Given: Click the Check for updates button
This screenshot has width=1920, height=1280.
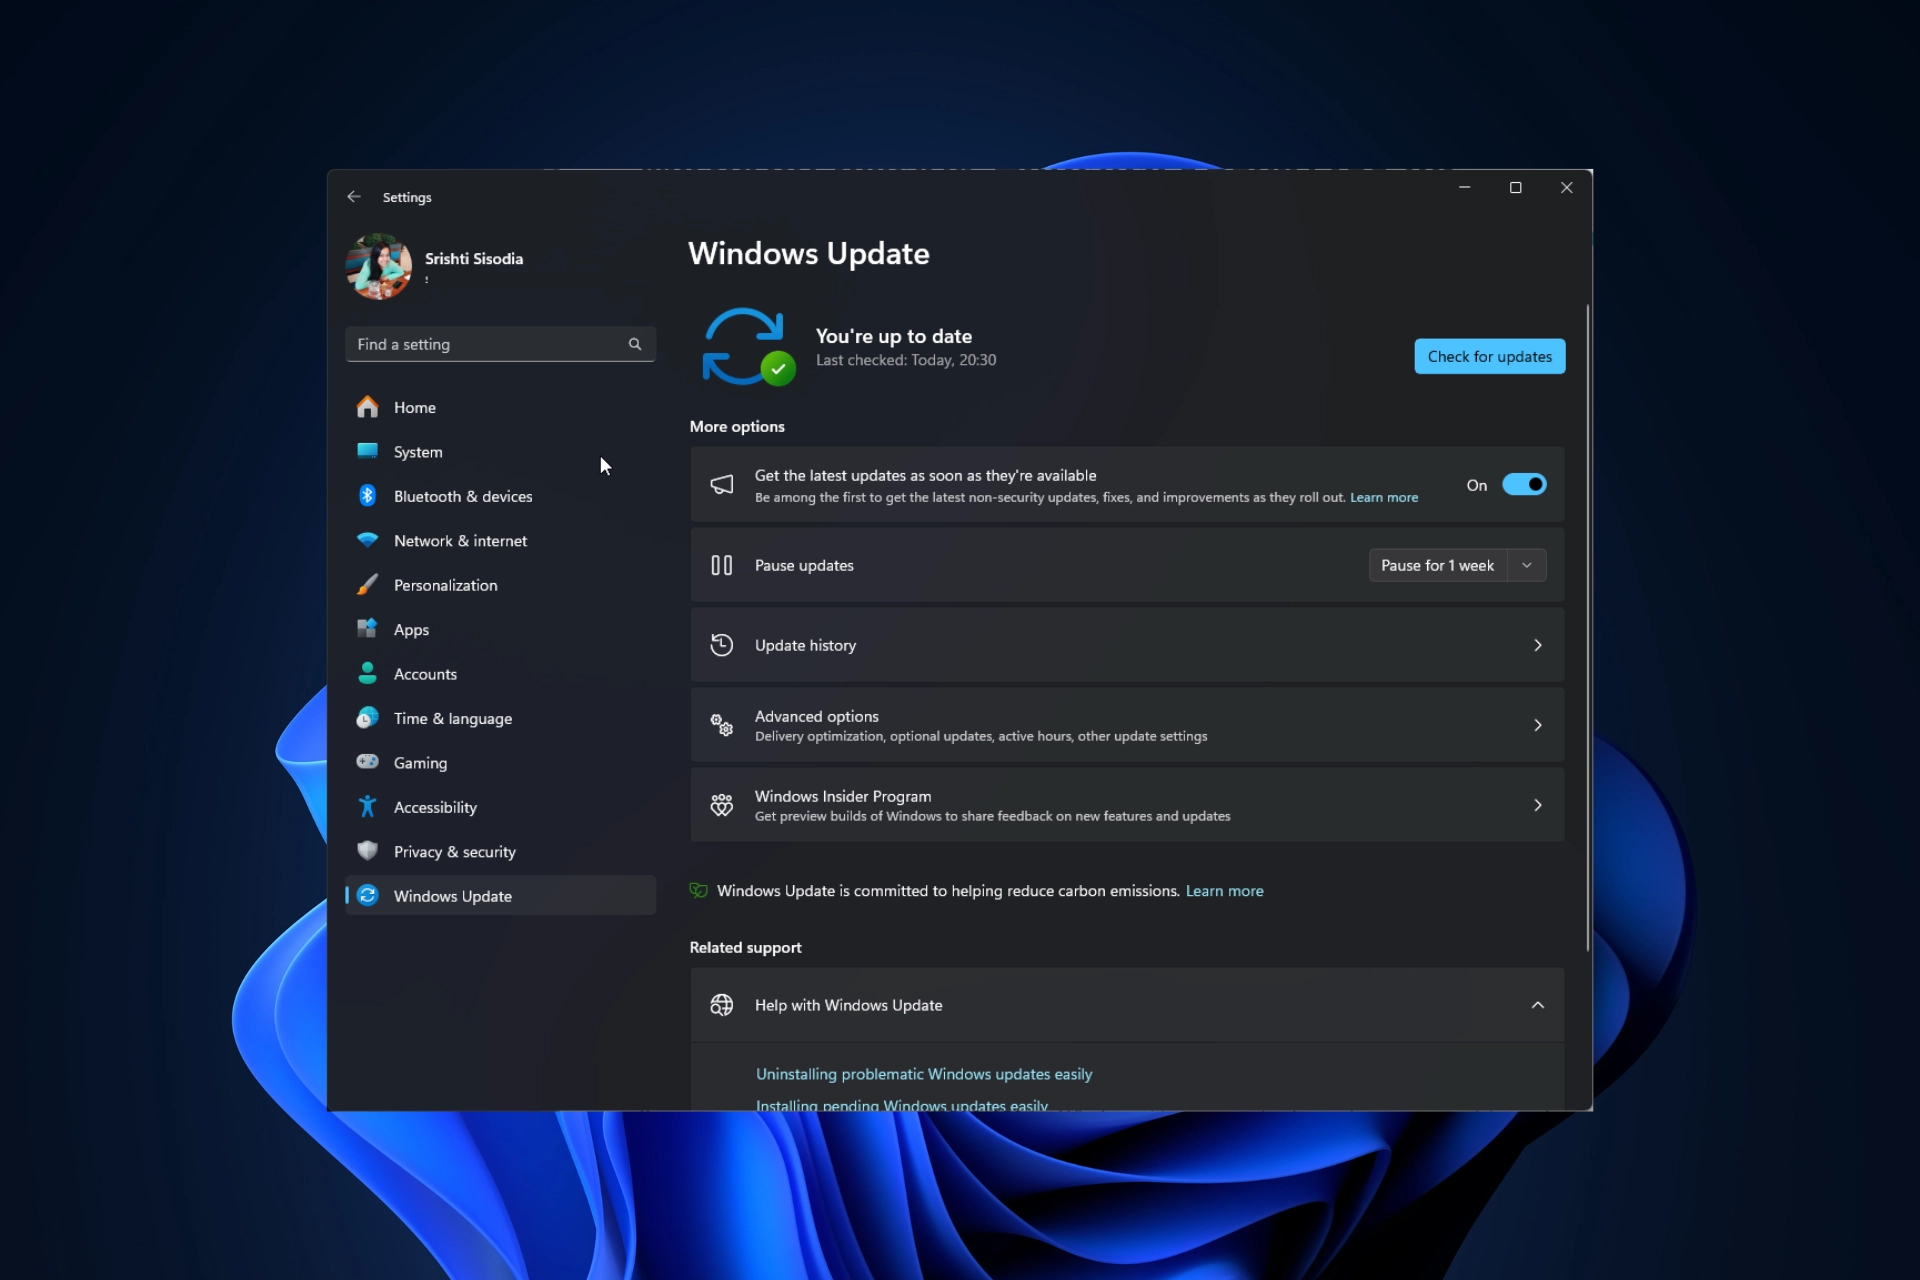Looking at the screenshot, I should point(1489,356).
